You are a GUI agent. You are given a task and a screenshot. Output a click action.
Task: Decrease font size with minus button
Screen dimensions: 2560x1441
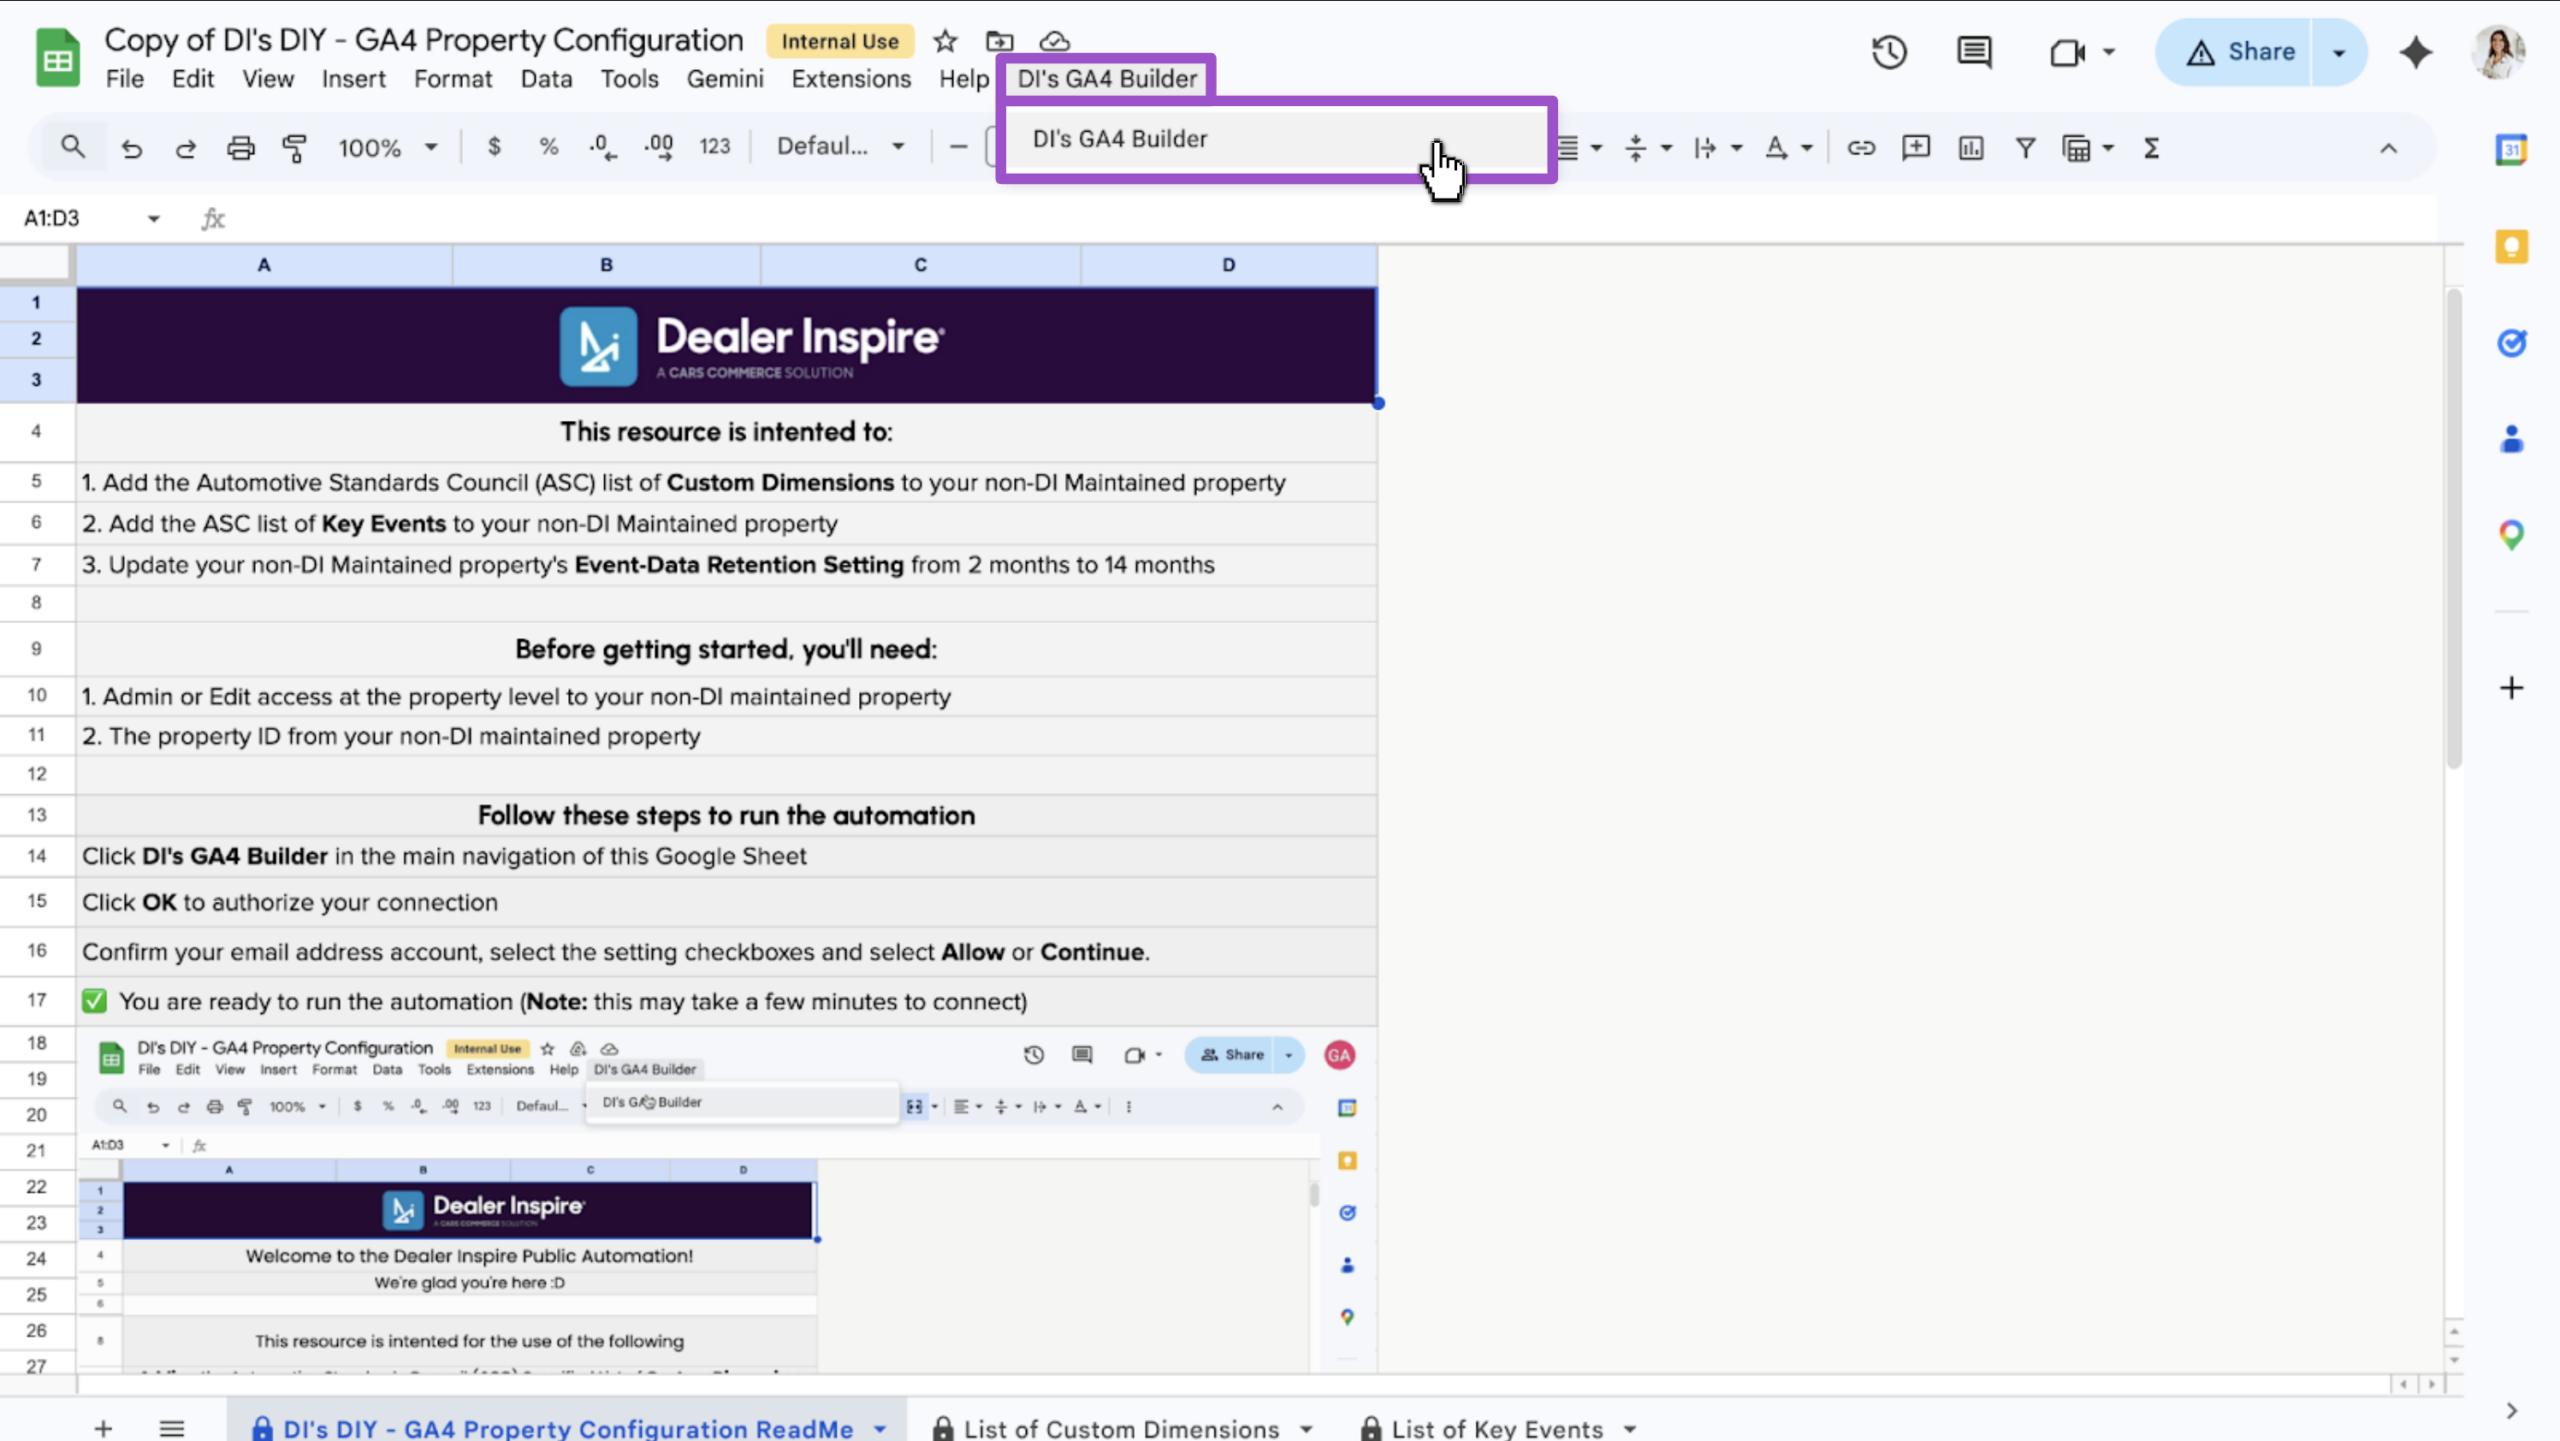pyautogui.click(x=958, y=147)
